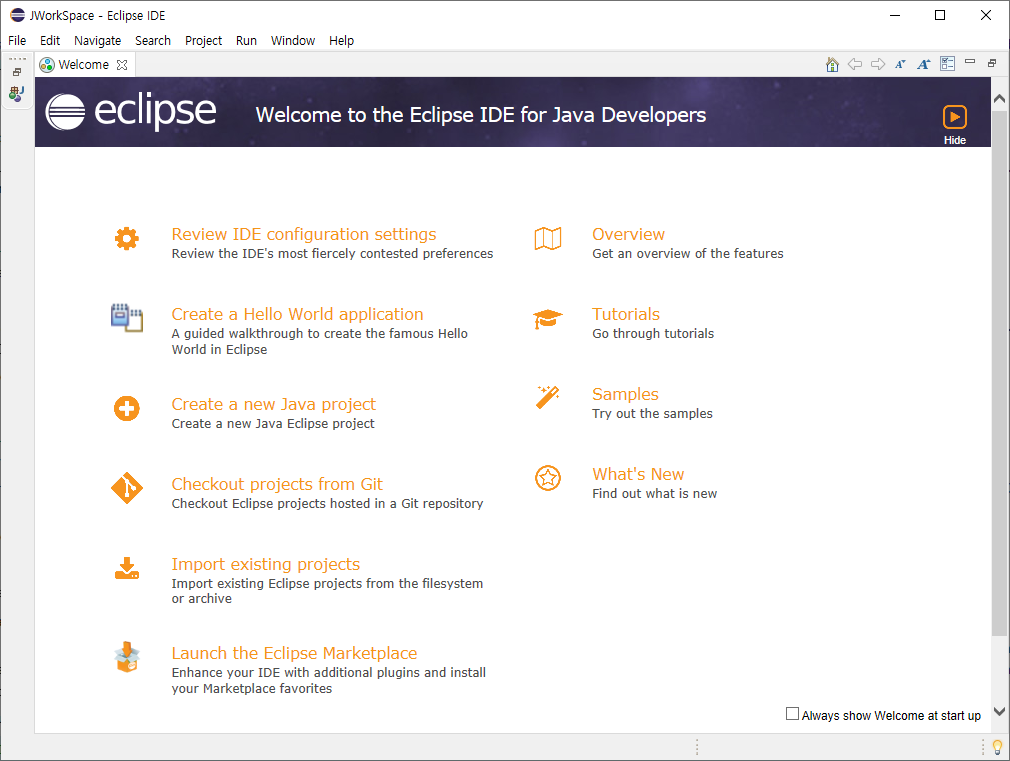Open the customize page layout icon
This screenshot has width=1010, height=761.
click(948, 64)
